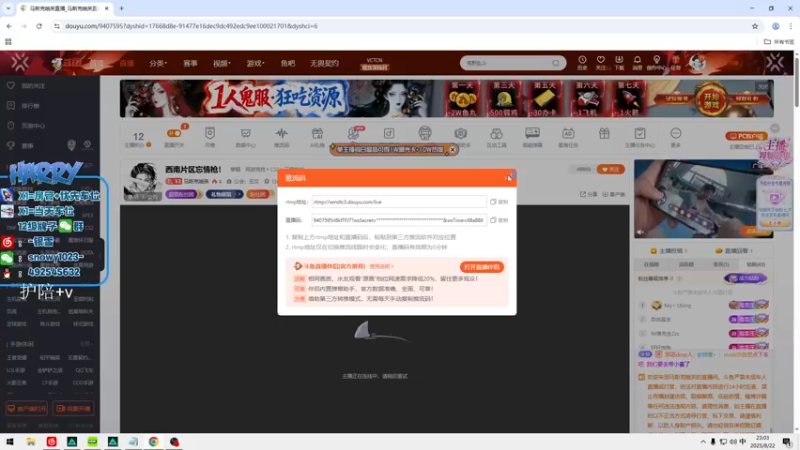The width and height of the screenshot is (800, 450).
Task: Click the 分享 share icon
Action: (x=589, y=194)
